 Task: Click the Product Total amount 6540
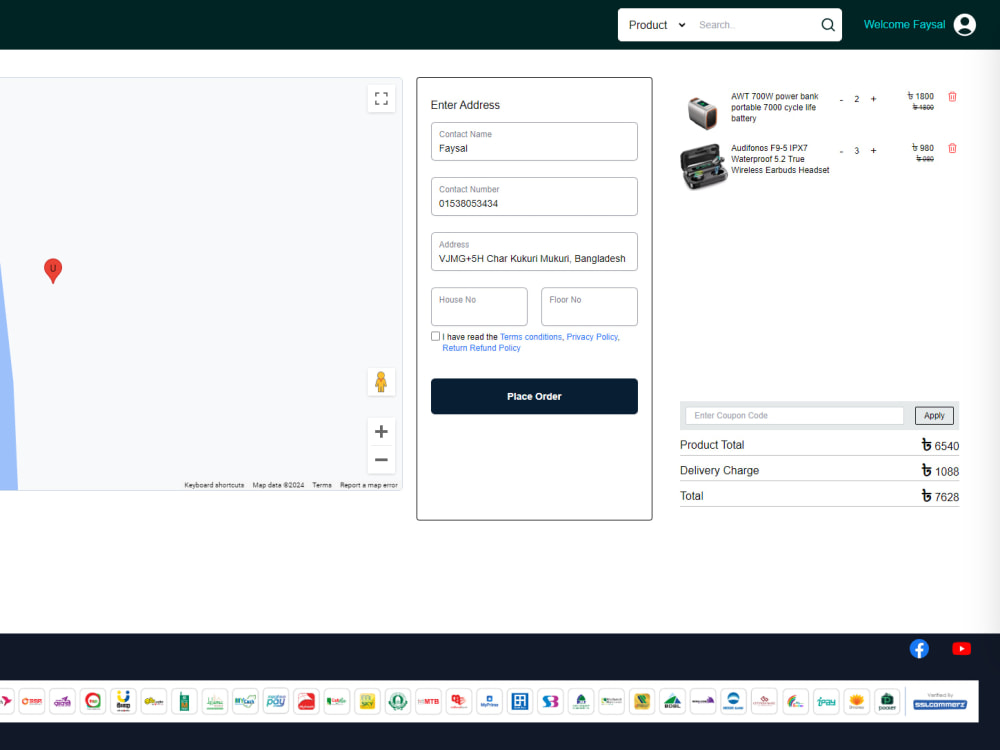pyautogui.click(x=940, y=446)
